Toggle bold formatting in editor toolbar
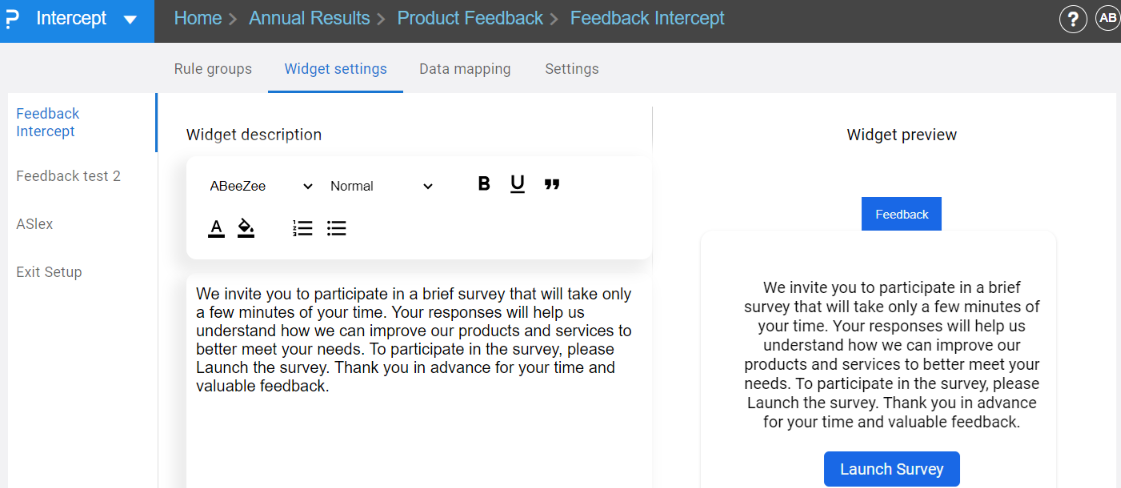1121x488 pixels. (x=484, y=184)
